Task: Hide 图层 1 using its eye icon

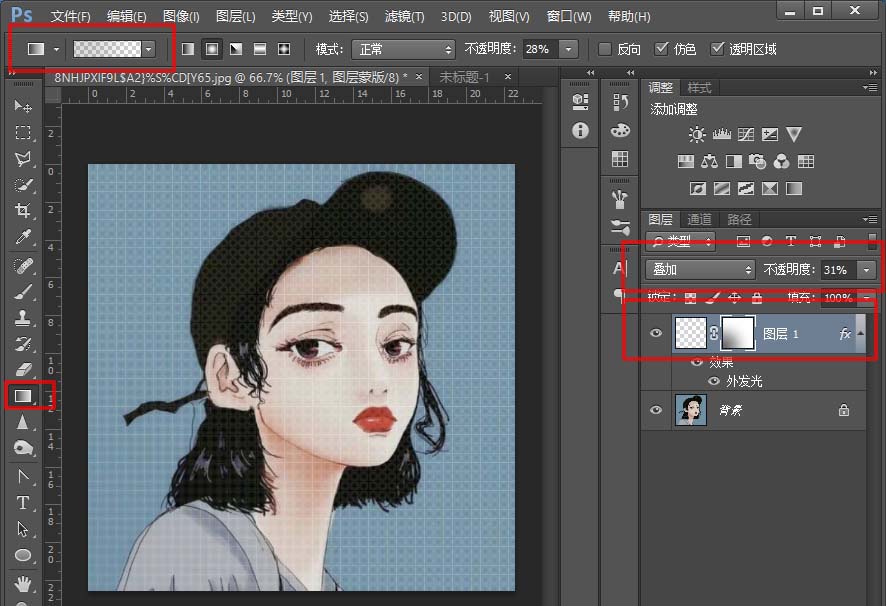Action: [656, 334]
